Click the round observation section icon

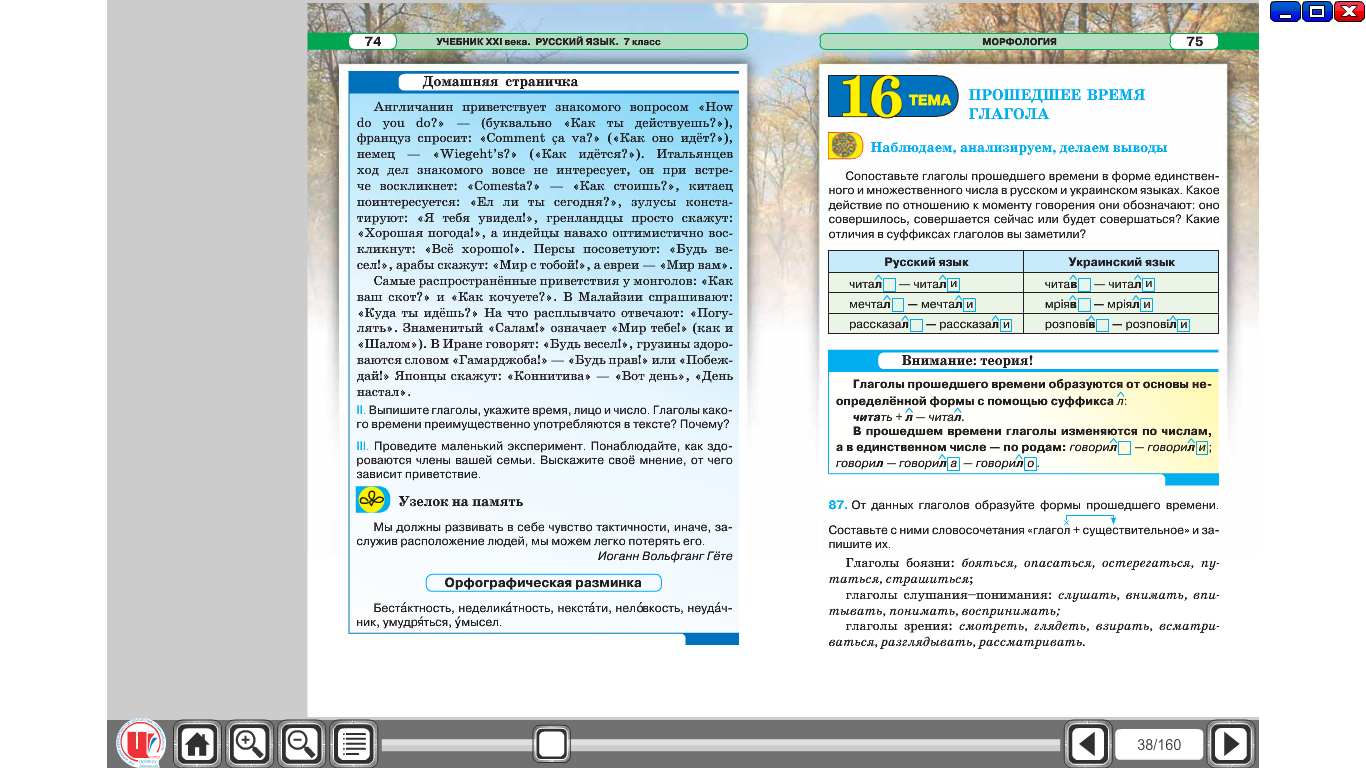click(846, 146)
